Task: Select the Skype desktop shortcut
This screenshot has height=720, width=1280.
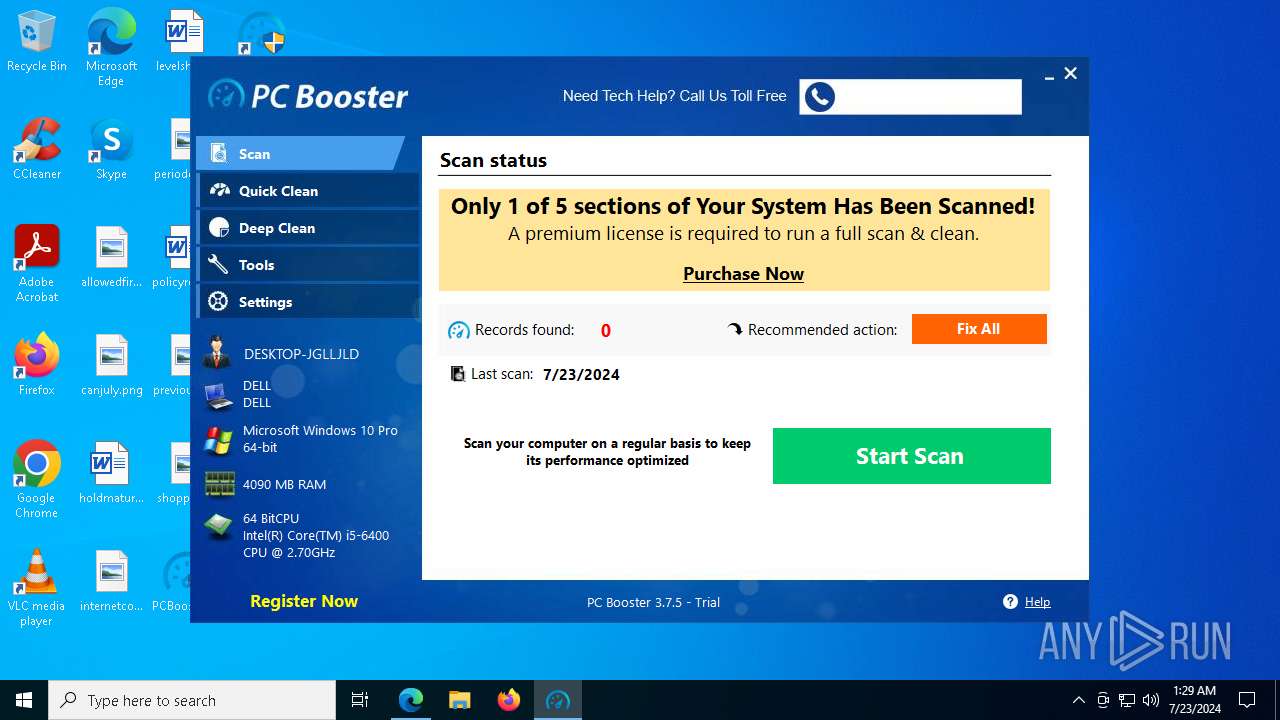Action: [x=111, y=149]
